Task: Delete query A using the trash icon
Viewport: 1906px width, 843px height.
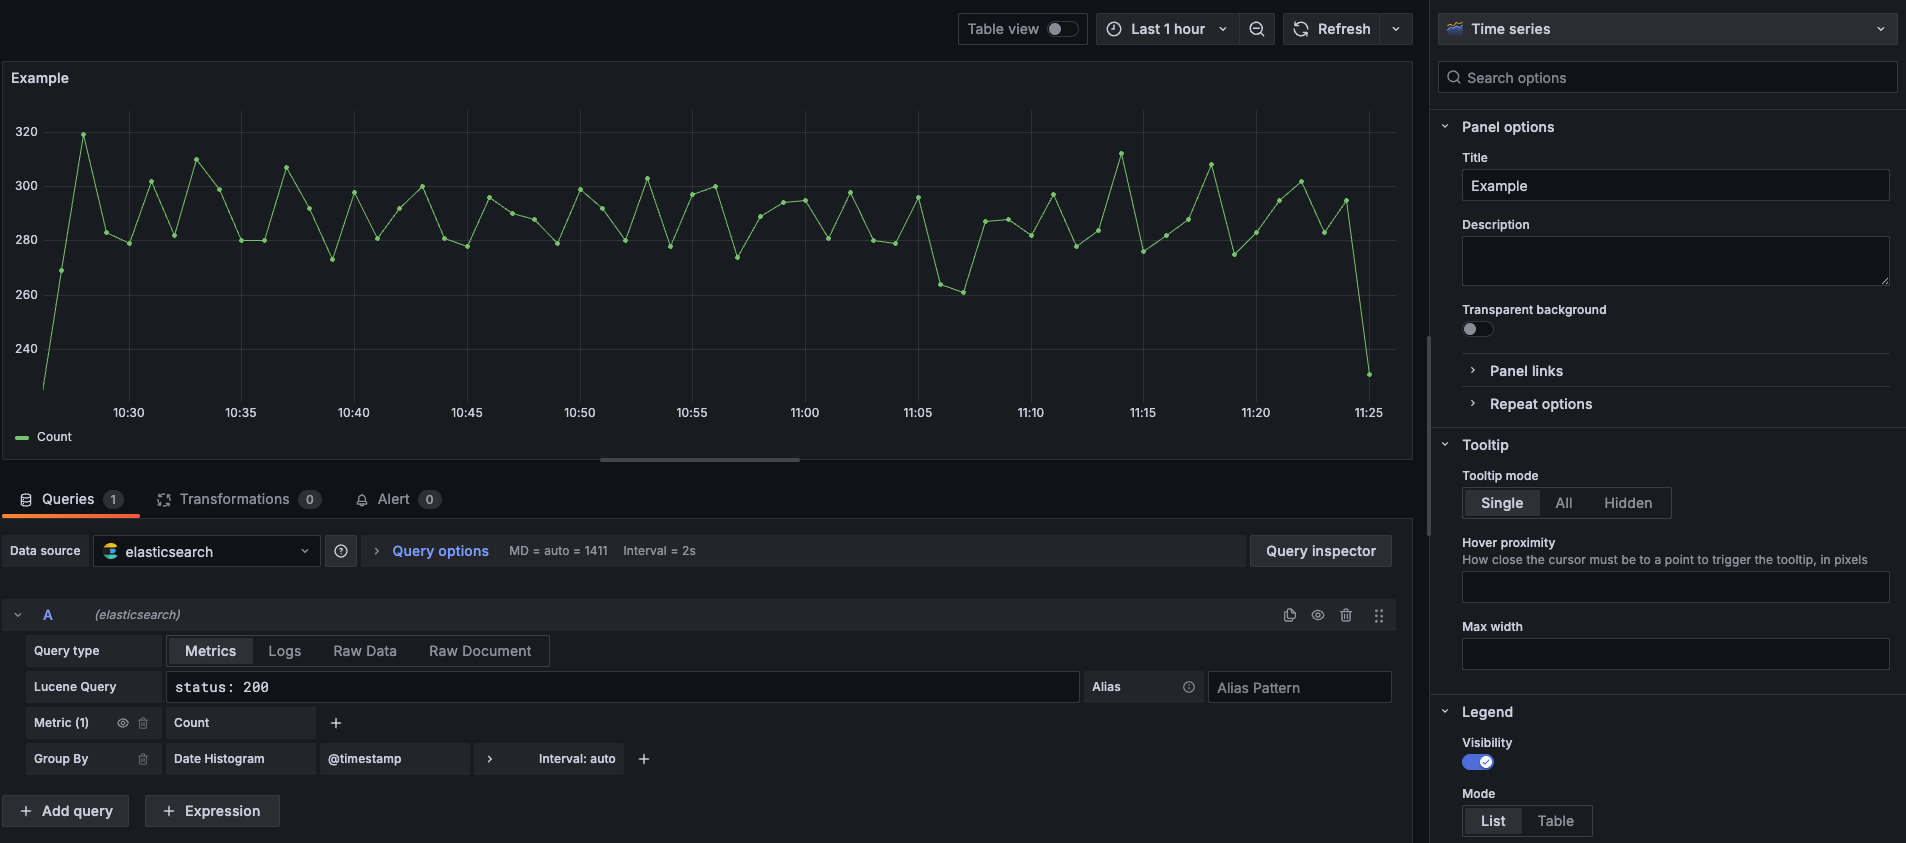Action: pos(1346,615)
